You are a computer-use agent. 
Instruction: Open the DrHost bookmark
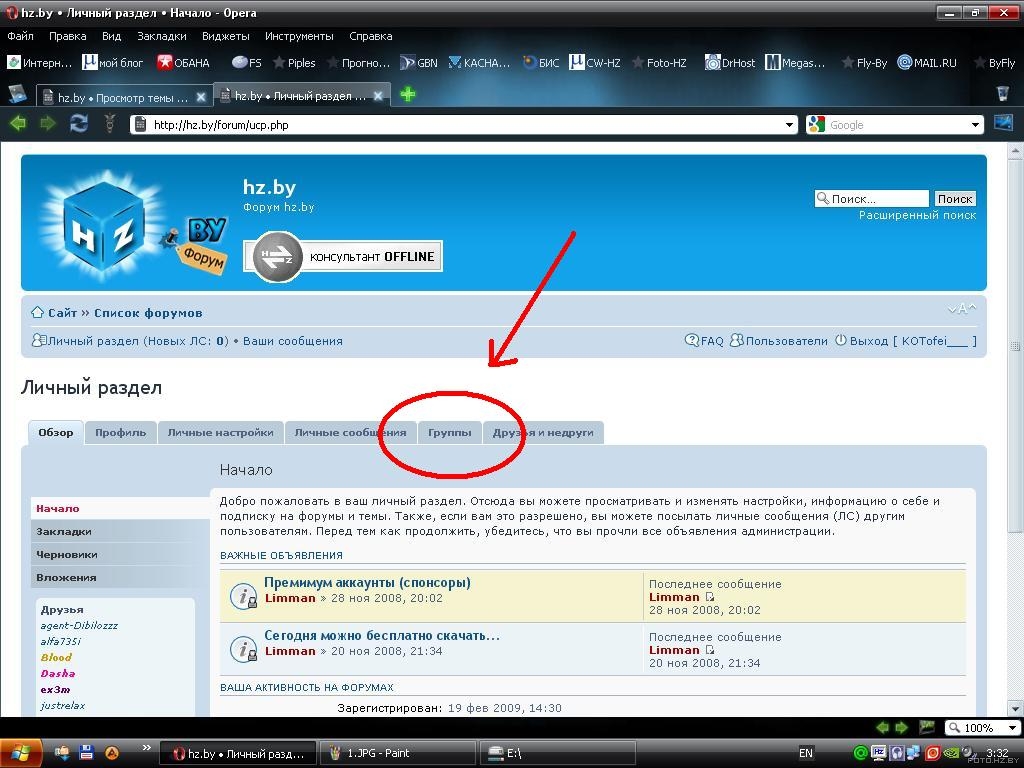(730, 63)
